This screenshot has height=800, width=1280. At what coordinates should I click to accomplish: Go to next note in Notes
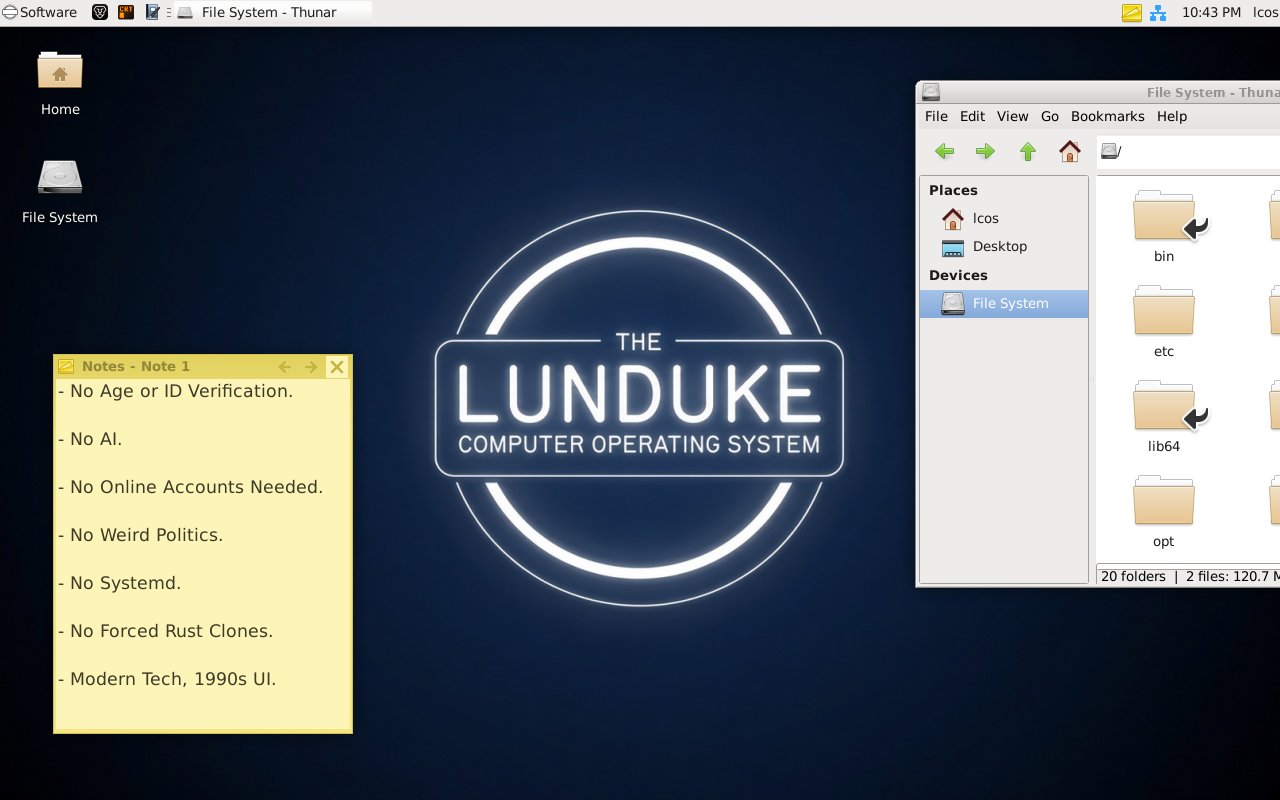(x=311, y=367)
